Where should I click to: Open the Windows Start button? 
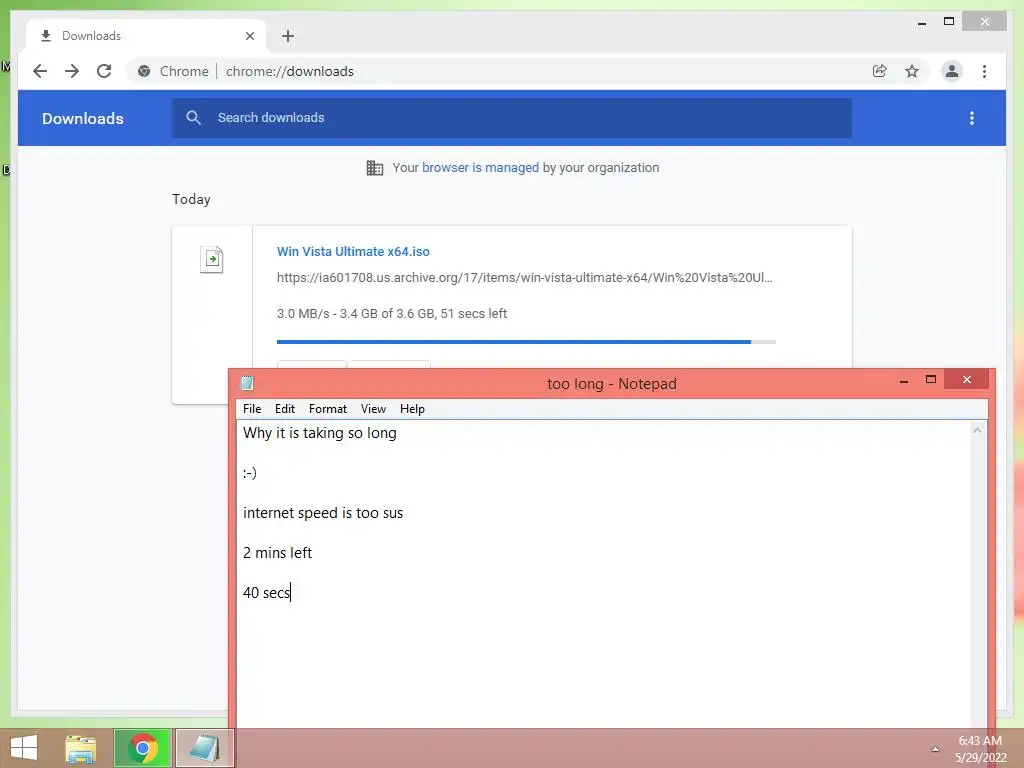pyautogui.click(x=24, y=748)
